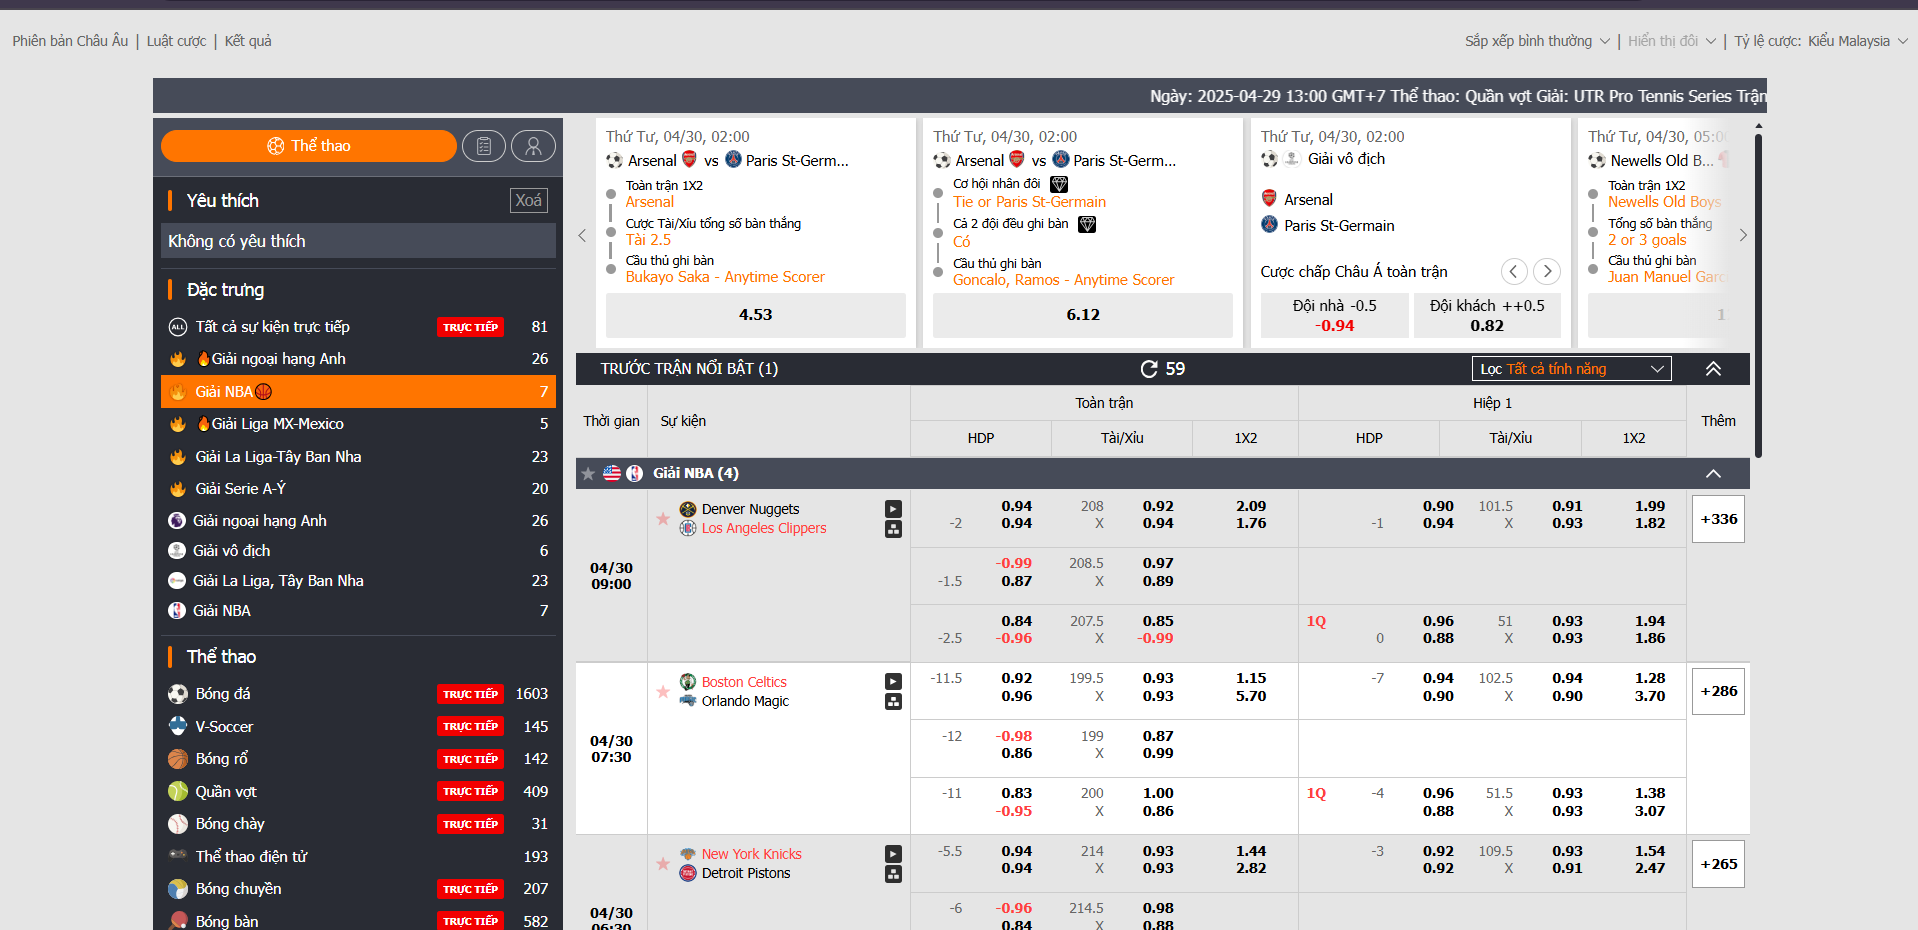Toggle the favorite star on New York Knicks match
The image size is (1918, 930).
[x=662, y=863]
